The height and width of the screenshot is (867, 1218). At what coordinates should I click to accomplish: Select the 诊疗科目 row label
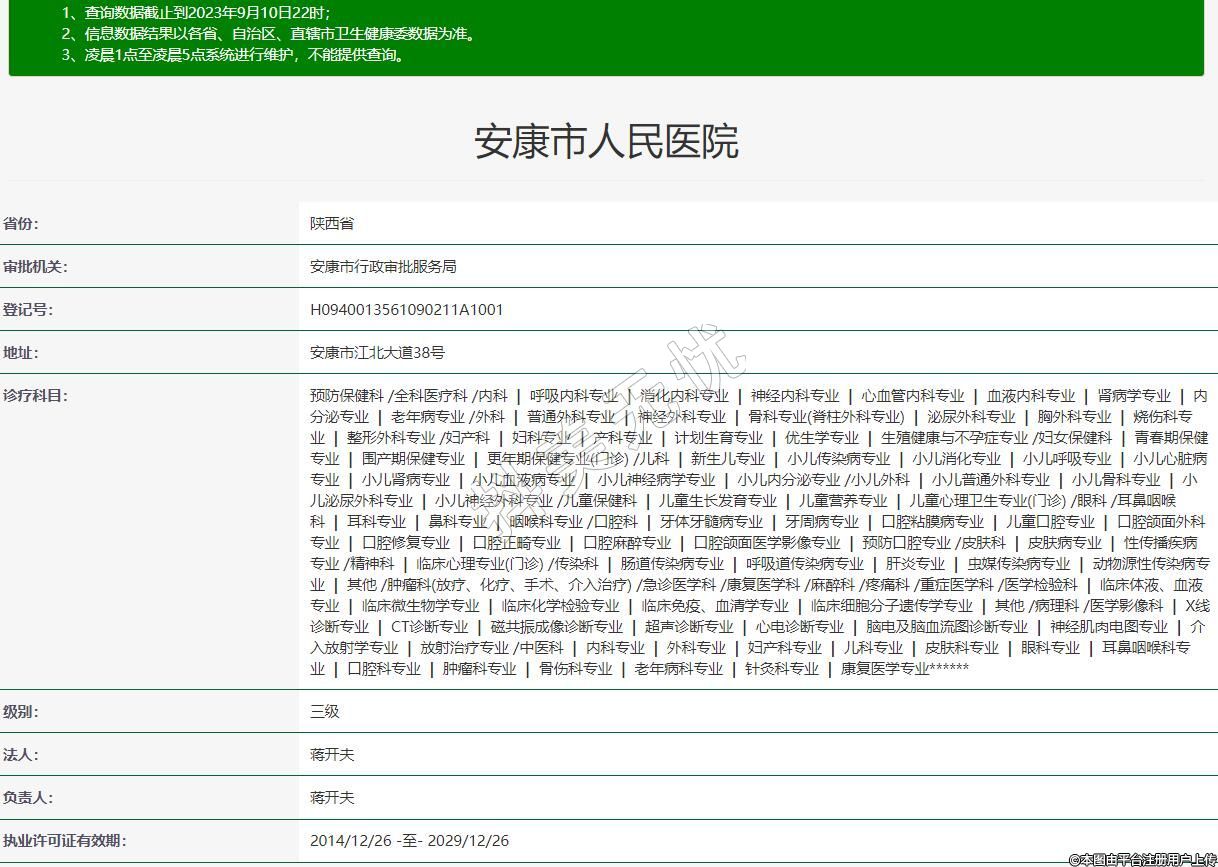pyautogui.click(x=35, y=396)
